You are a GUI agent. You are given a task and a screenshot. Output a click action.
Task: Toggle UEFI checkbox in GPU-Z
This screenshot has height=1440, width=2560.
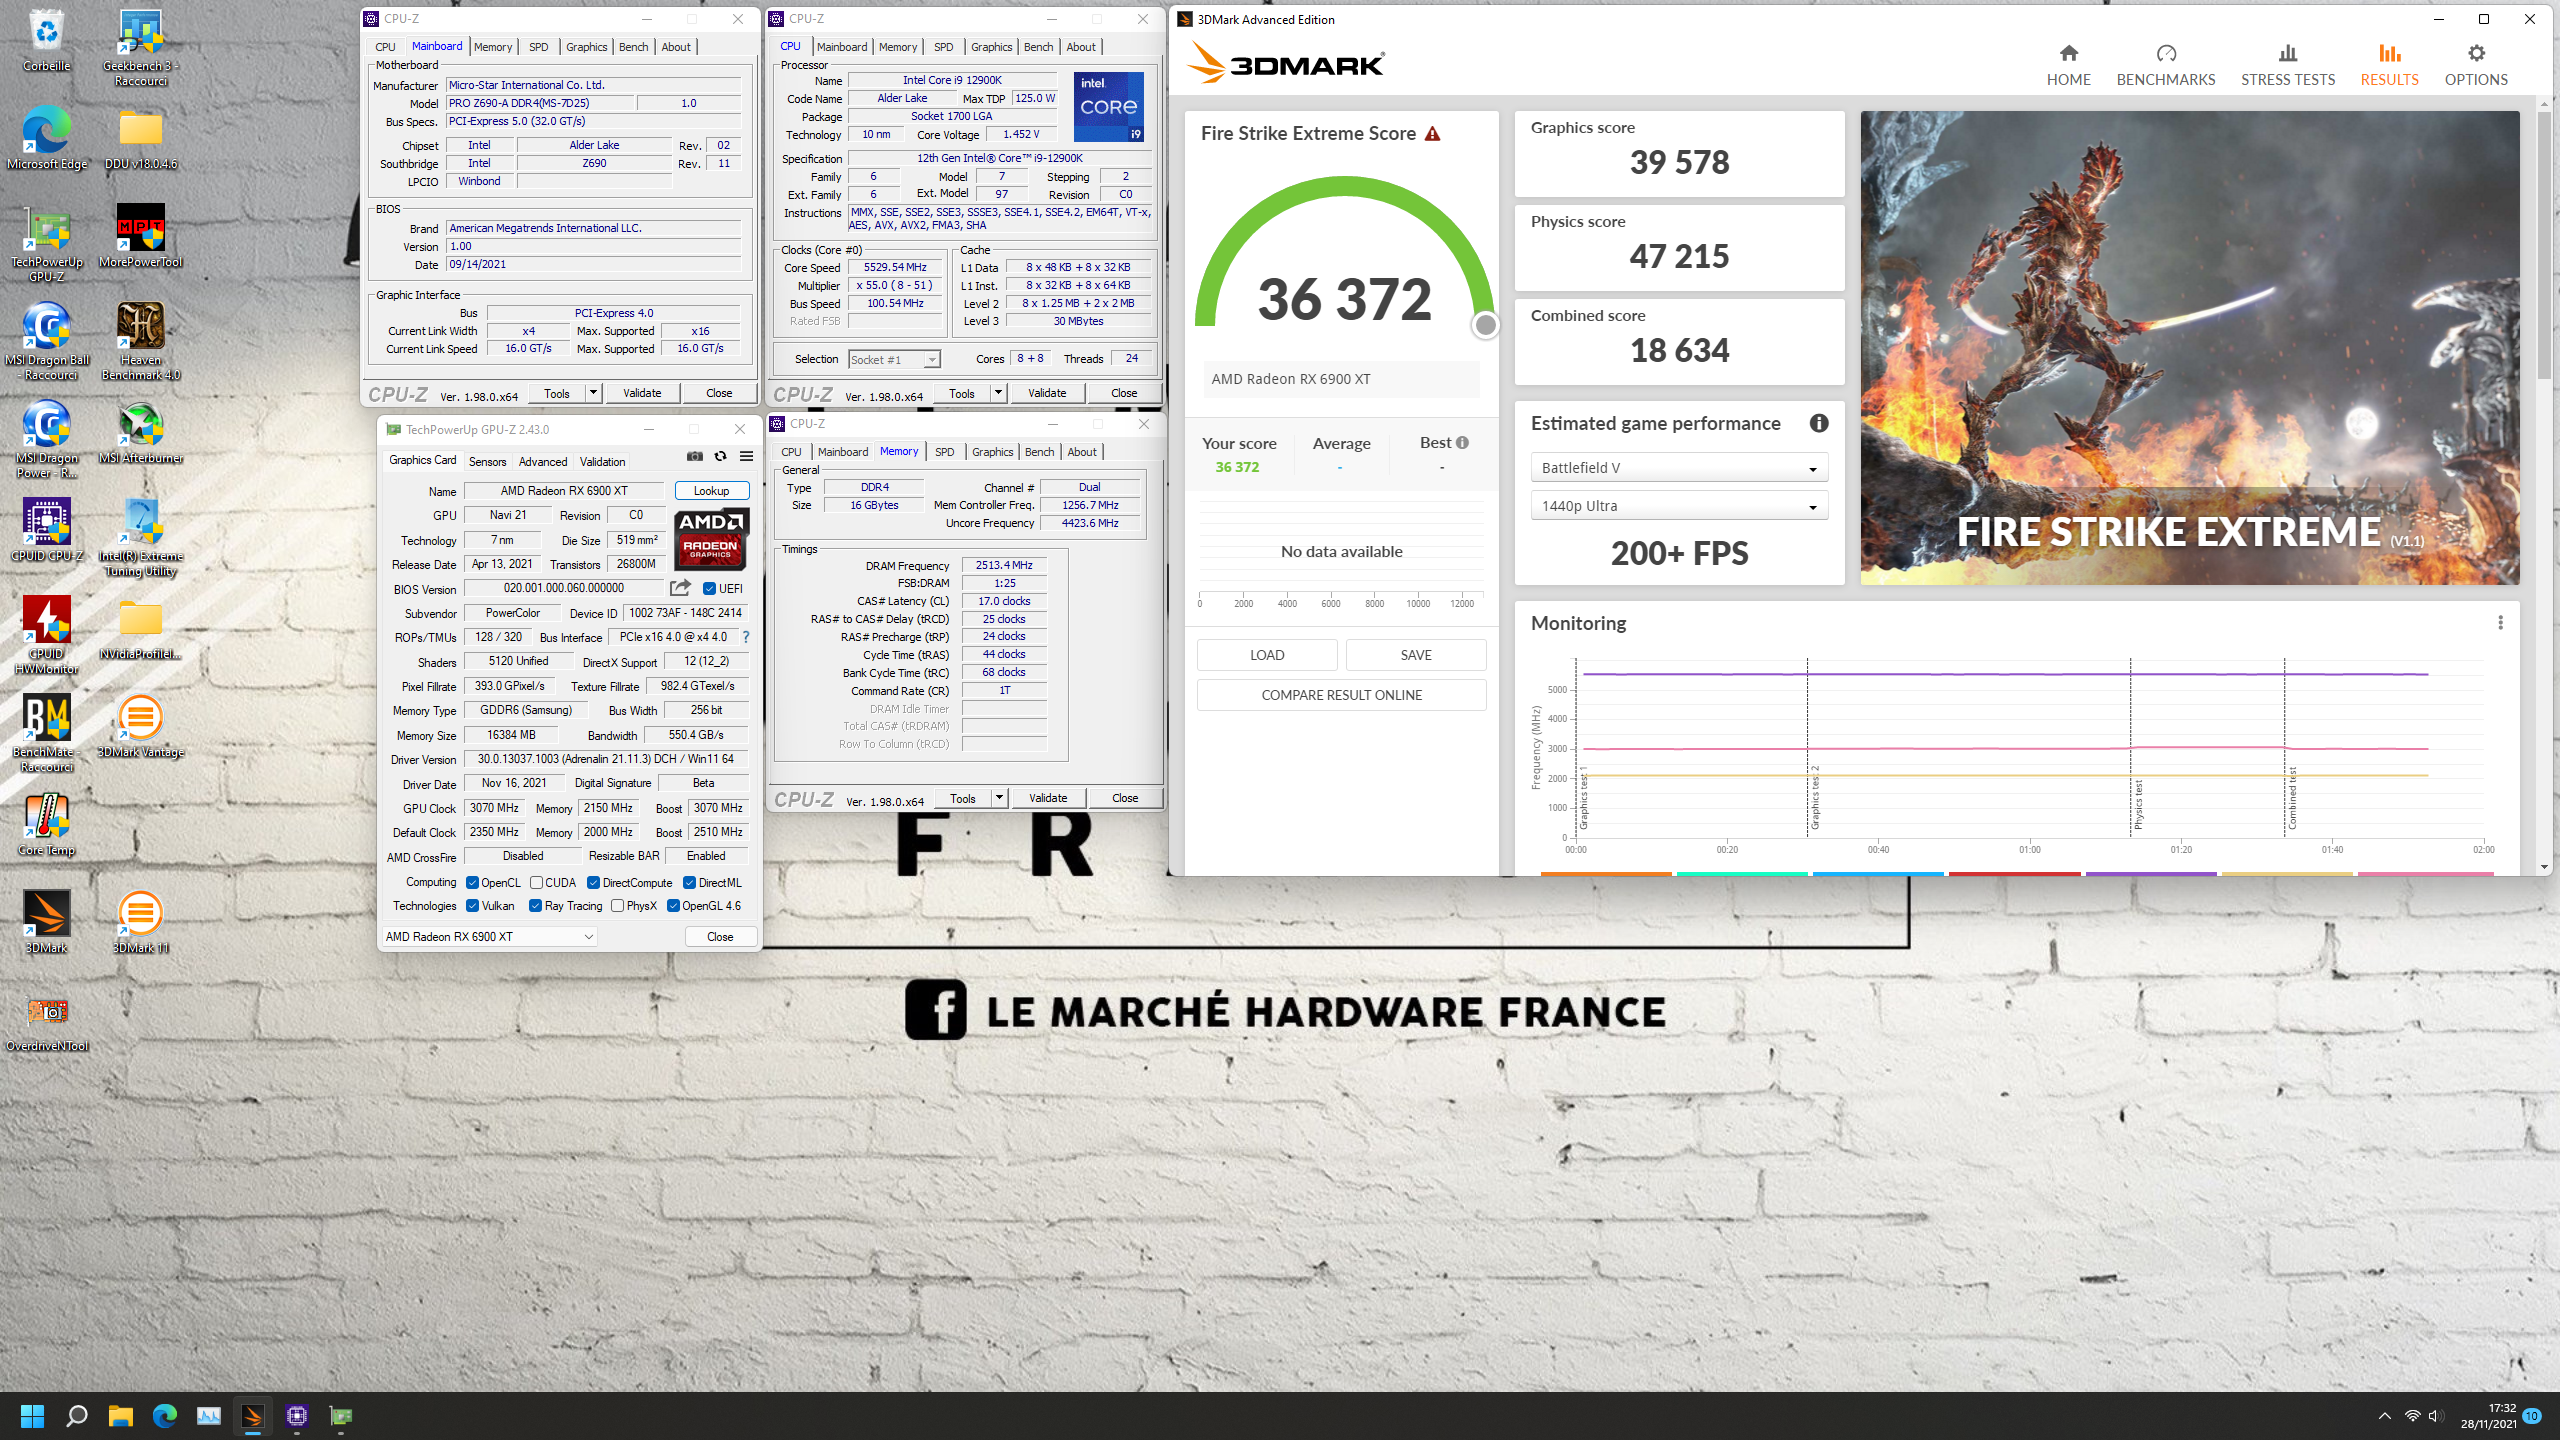pos(709,589)
